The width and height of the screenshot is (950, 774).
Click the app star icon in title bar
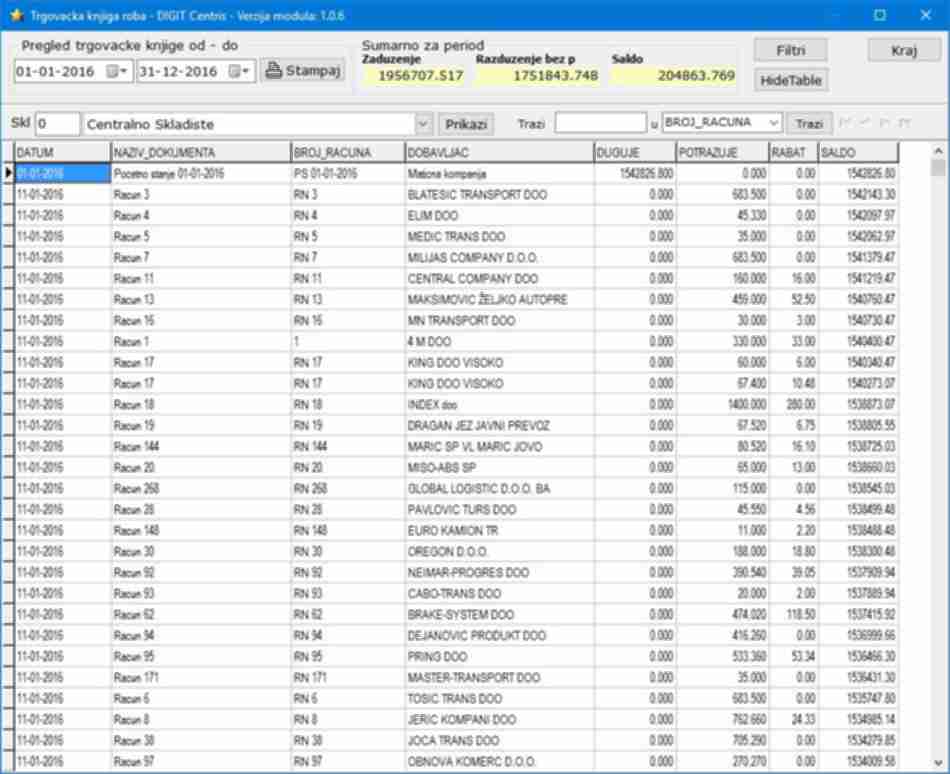16,15
